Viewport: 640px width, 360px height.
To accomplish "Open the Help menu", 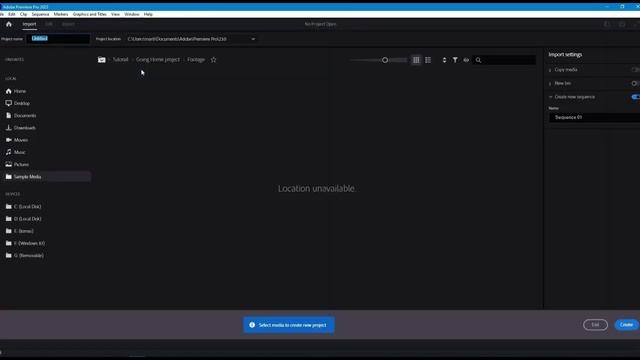I will click(x=148, y=14).
